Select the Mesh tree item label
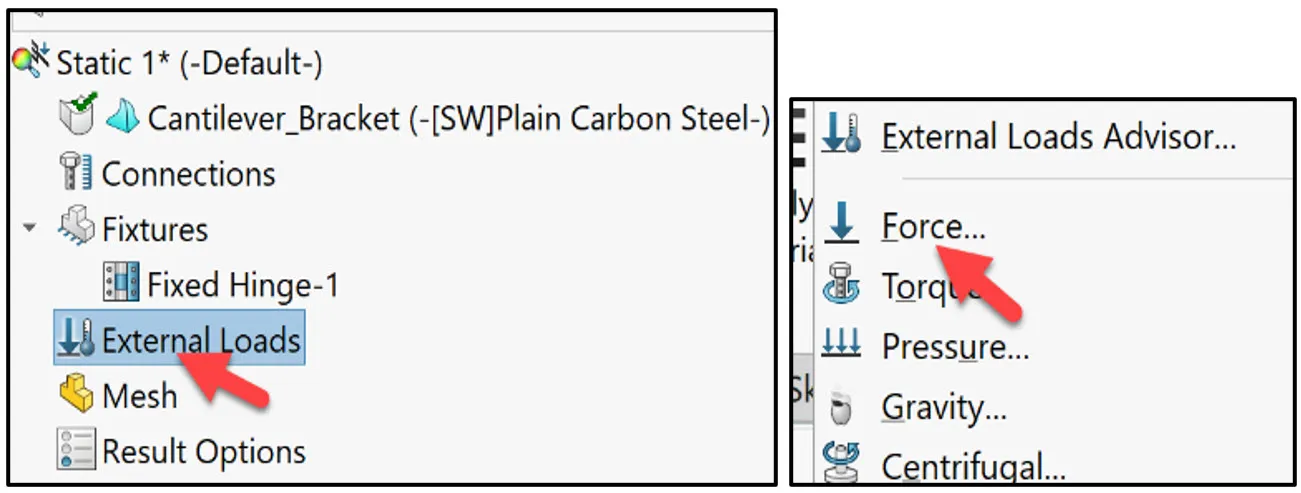This screenshot has height=493, width=1301. (x=139, y=396)
